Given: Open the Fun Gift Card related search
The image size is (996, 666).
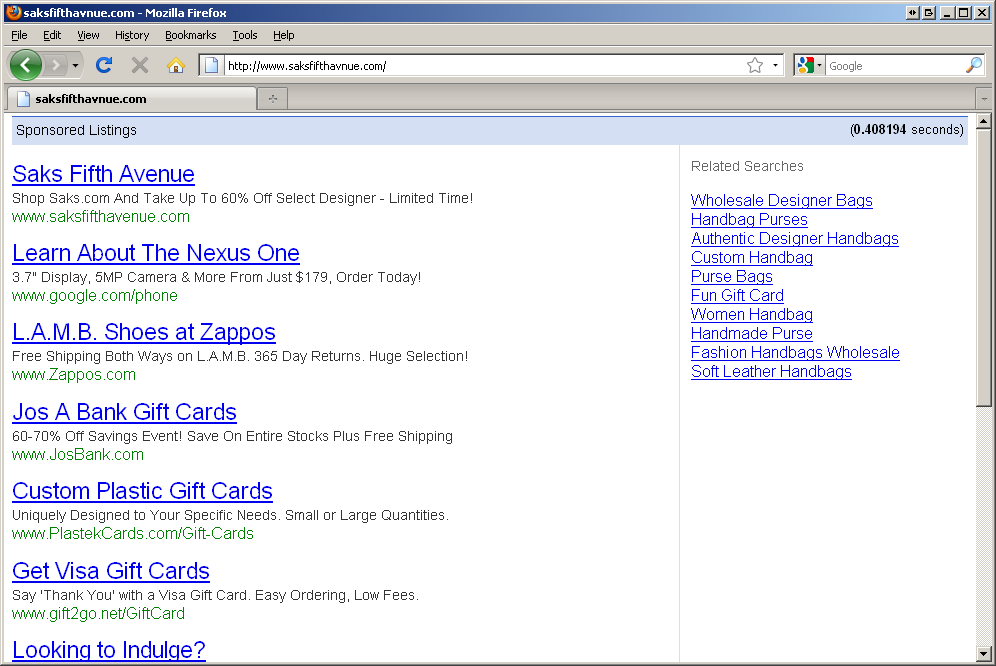Looking at the screenshot, I should [737, 296].
